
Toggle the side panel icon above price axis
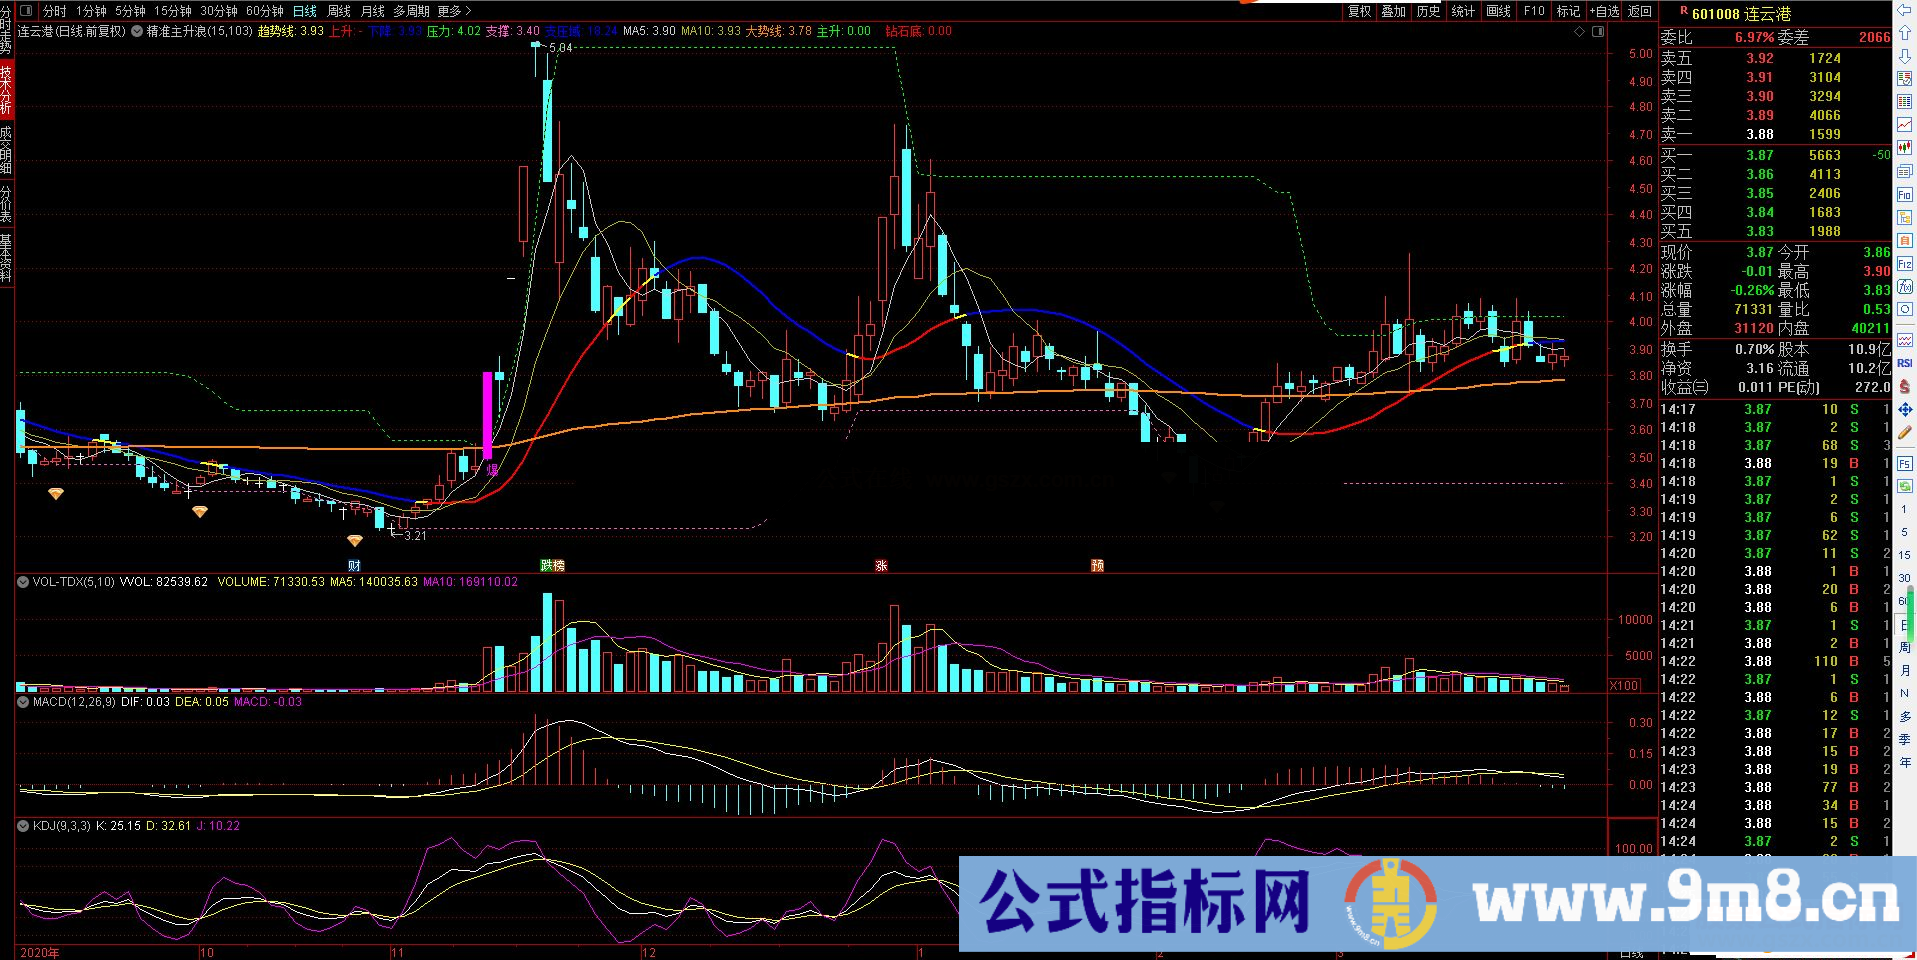(x=1598, y=32)
